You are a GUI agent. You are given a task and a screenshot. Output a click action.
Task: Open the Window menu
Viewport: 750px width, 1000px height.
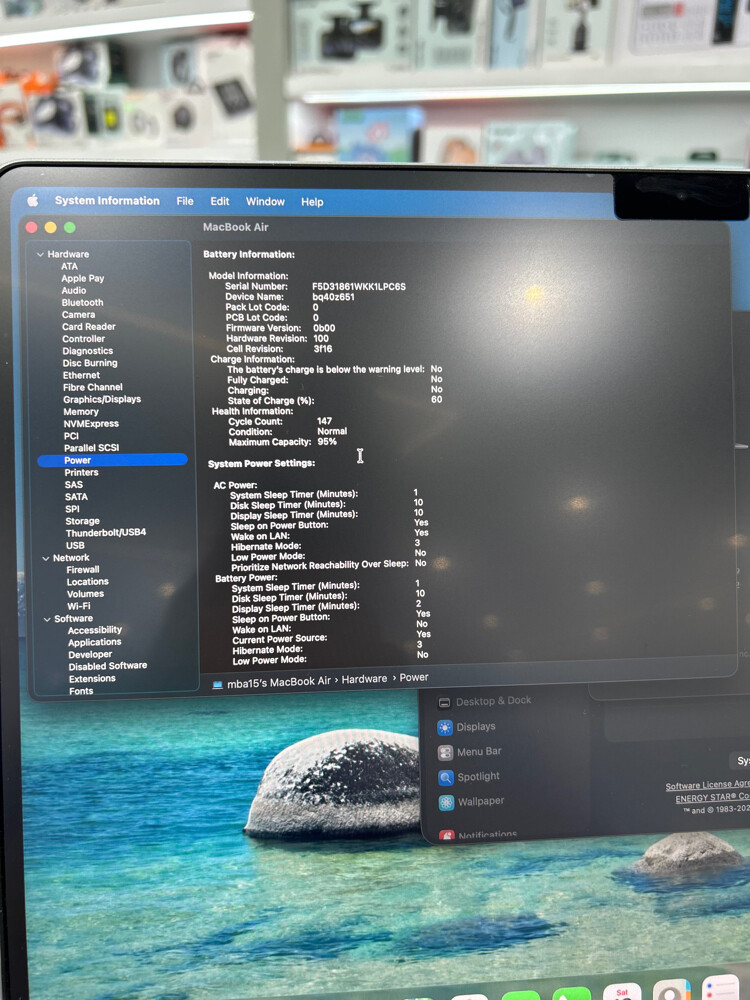click(265, 202)
